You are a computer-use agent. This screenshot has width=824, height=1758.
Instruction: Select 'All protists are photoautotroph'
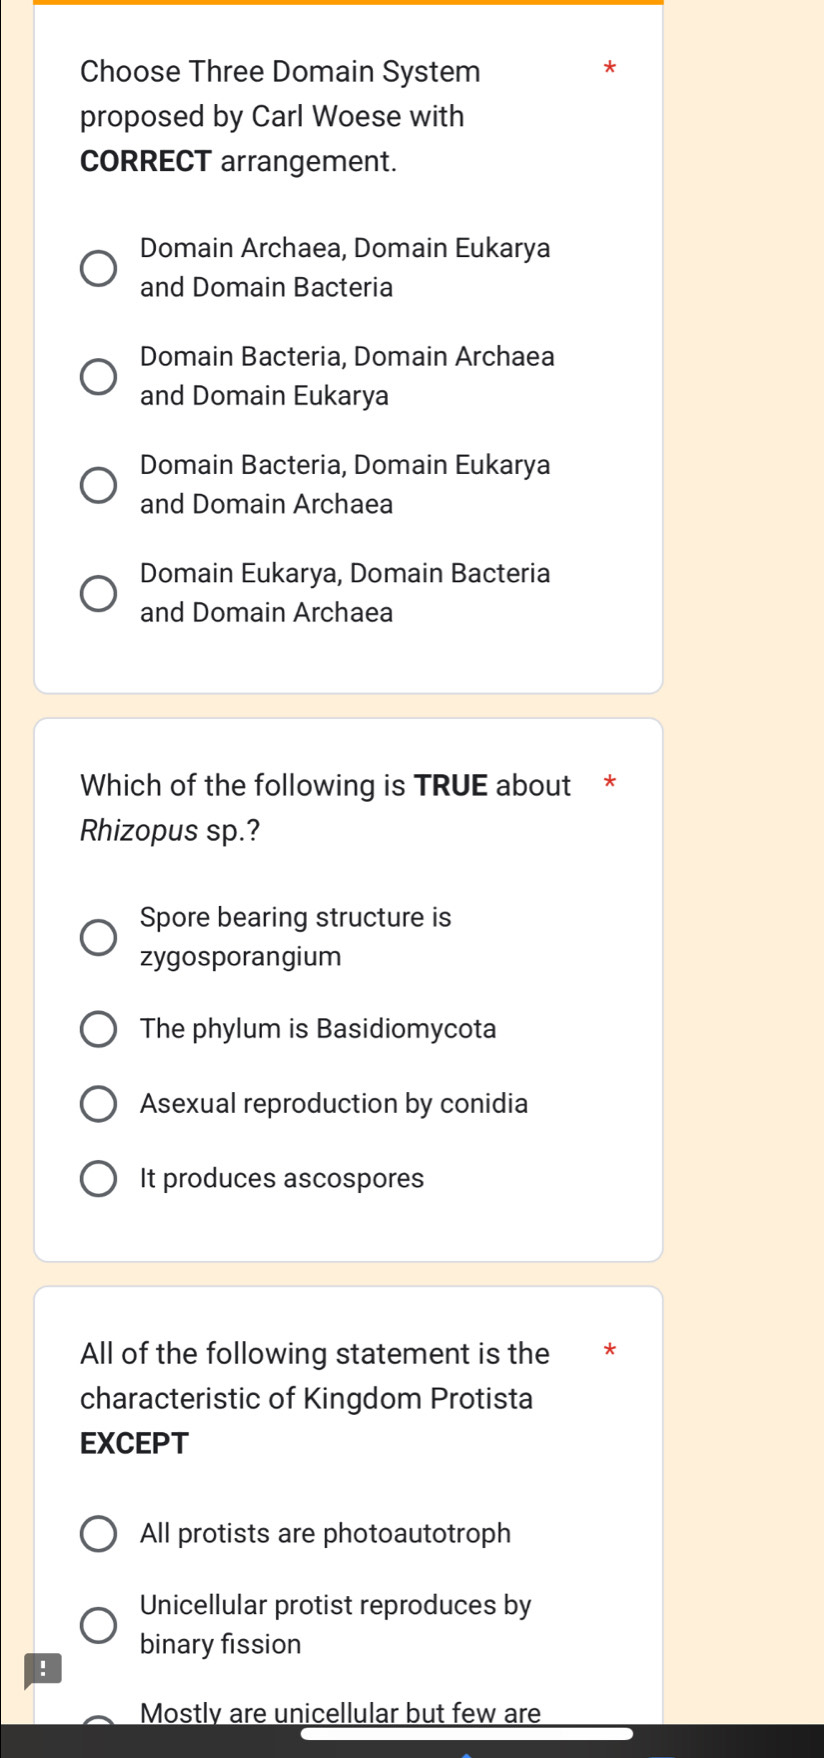point(97,1533)
